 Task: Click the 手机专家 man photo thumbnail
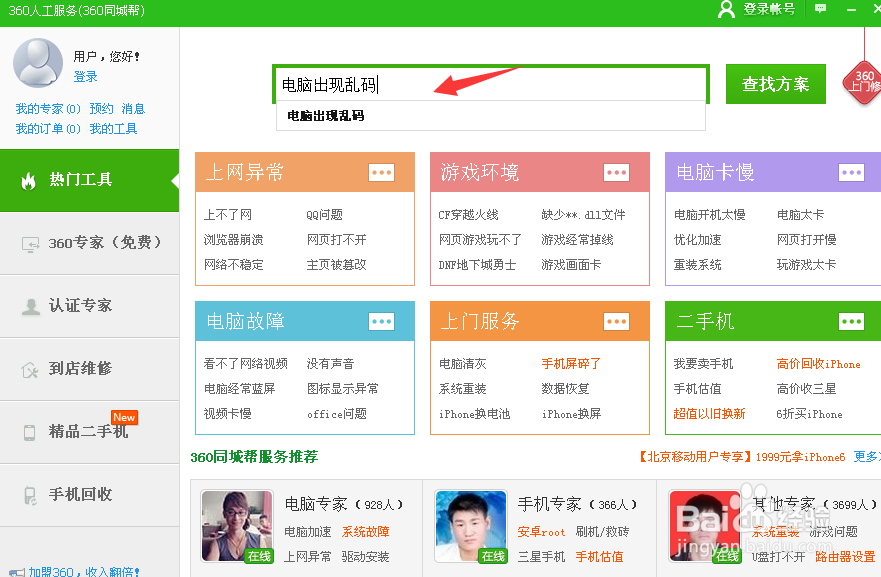(x=471, y=526)
